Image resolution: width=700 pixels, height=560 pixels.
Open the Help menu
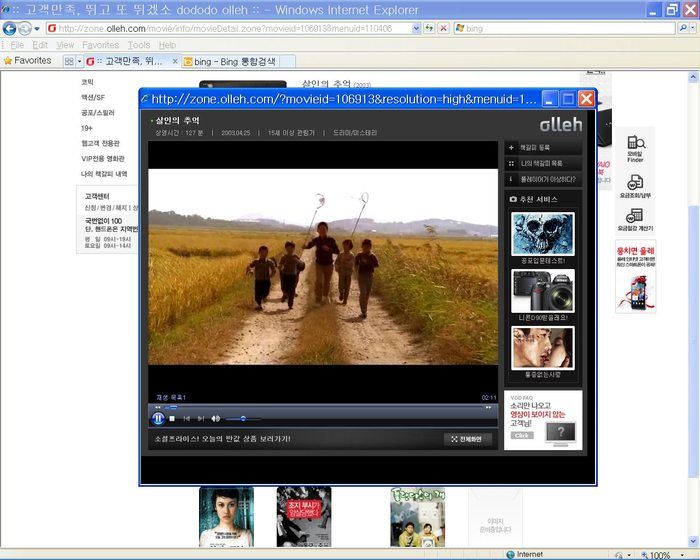tap(167, 45)
